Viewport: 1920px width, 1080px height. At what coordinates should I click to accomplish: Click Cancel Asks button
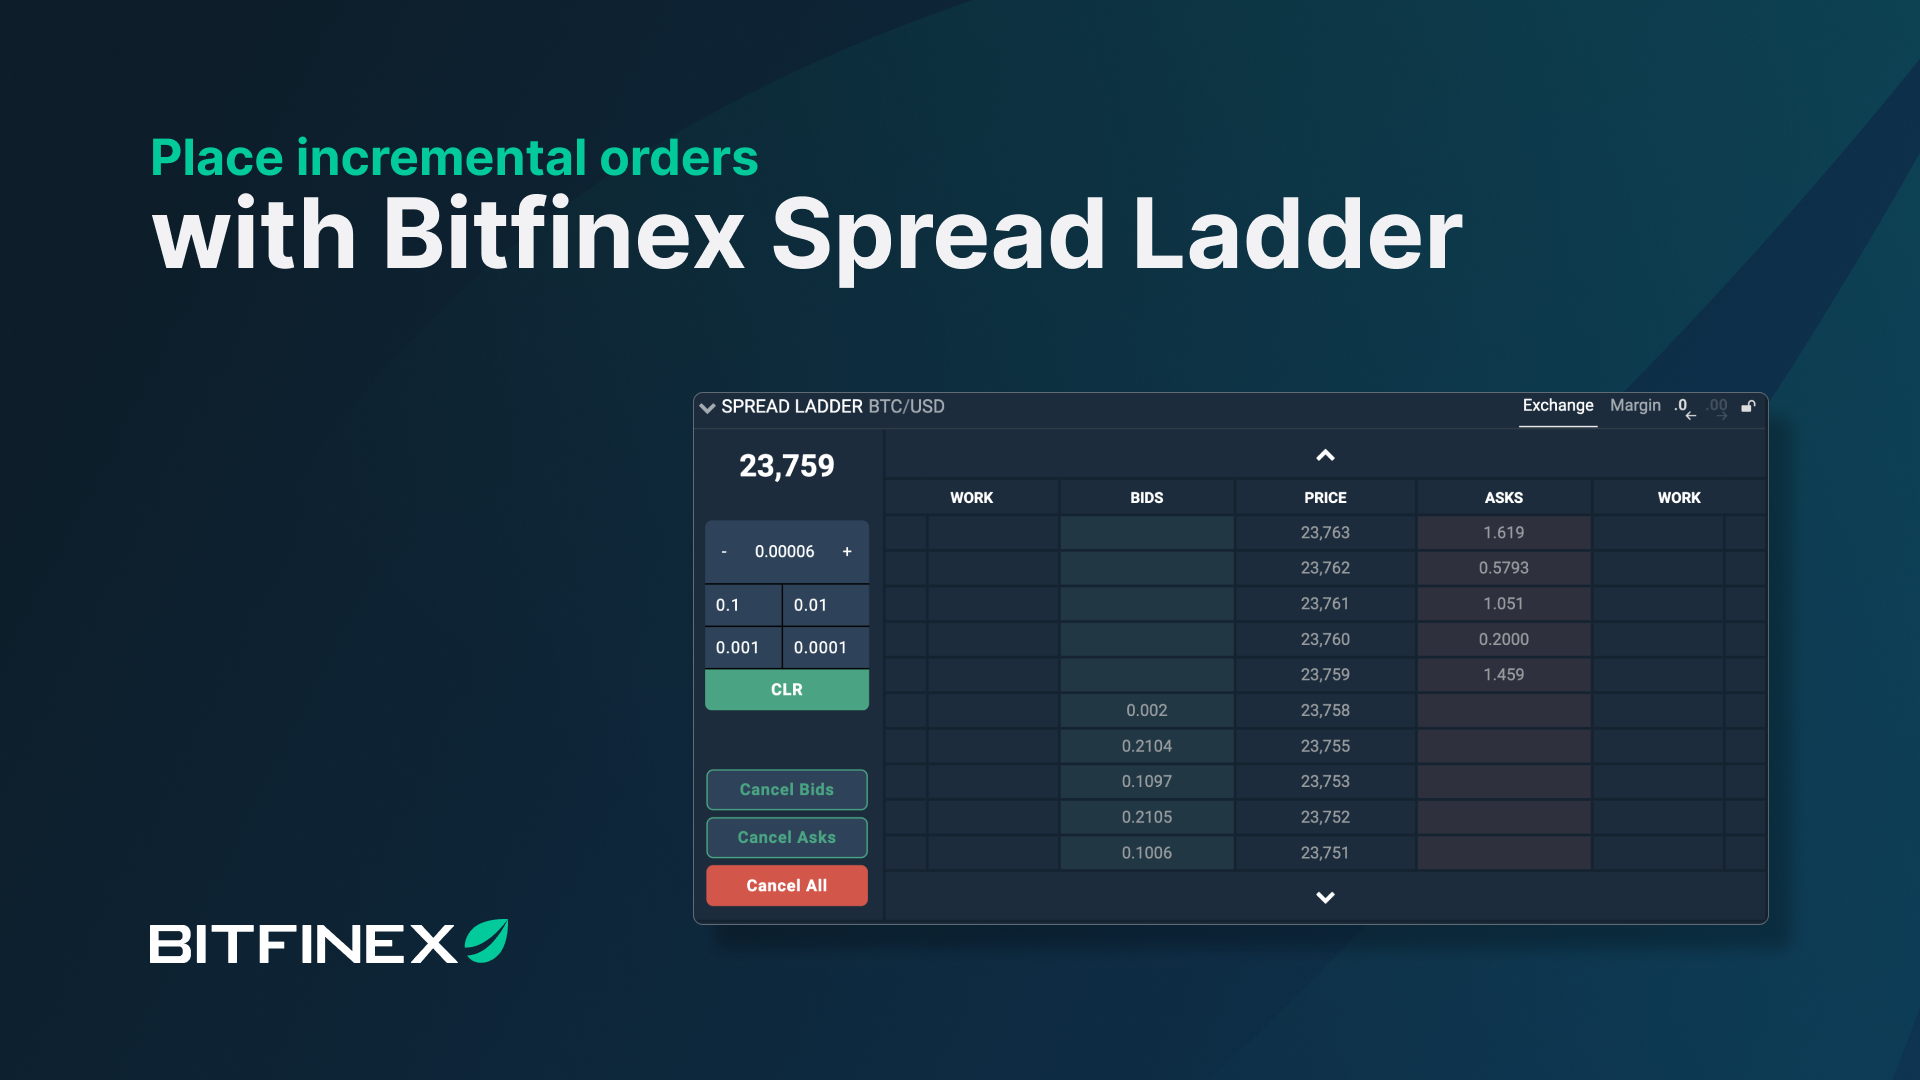click(x=786, y=836)
